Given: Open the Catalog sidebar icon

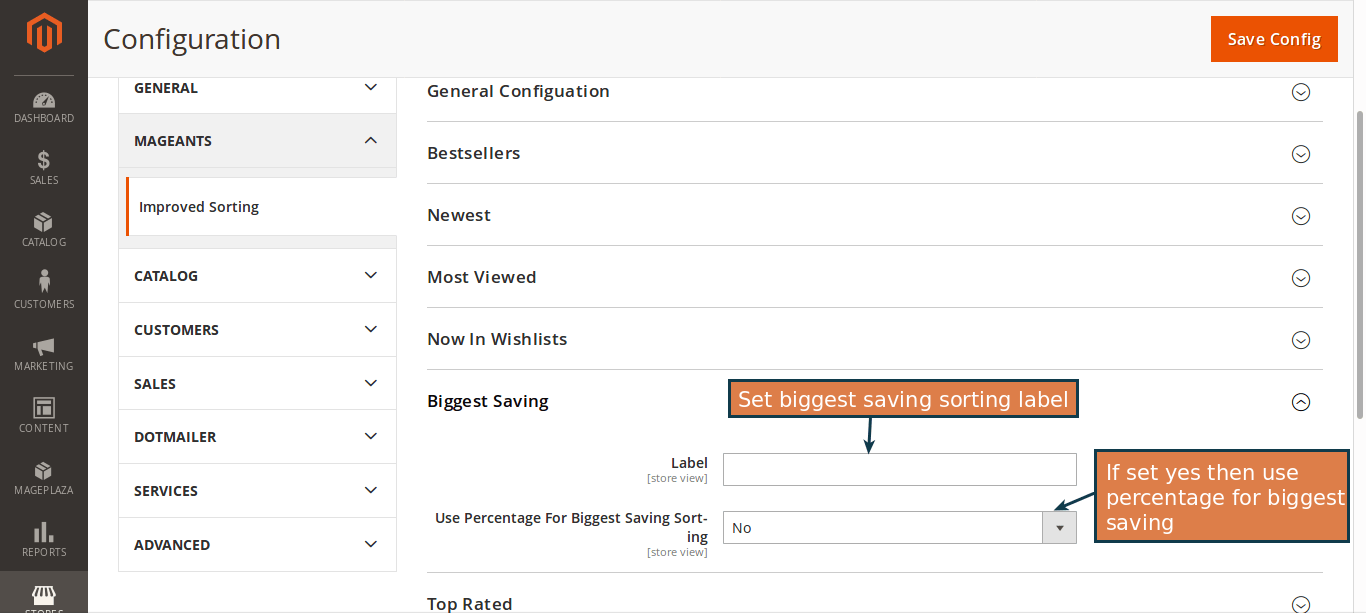Looking at the screenshot, I should tap(43, 228).
